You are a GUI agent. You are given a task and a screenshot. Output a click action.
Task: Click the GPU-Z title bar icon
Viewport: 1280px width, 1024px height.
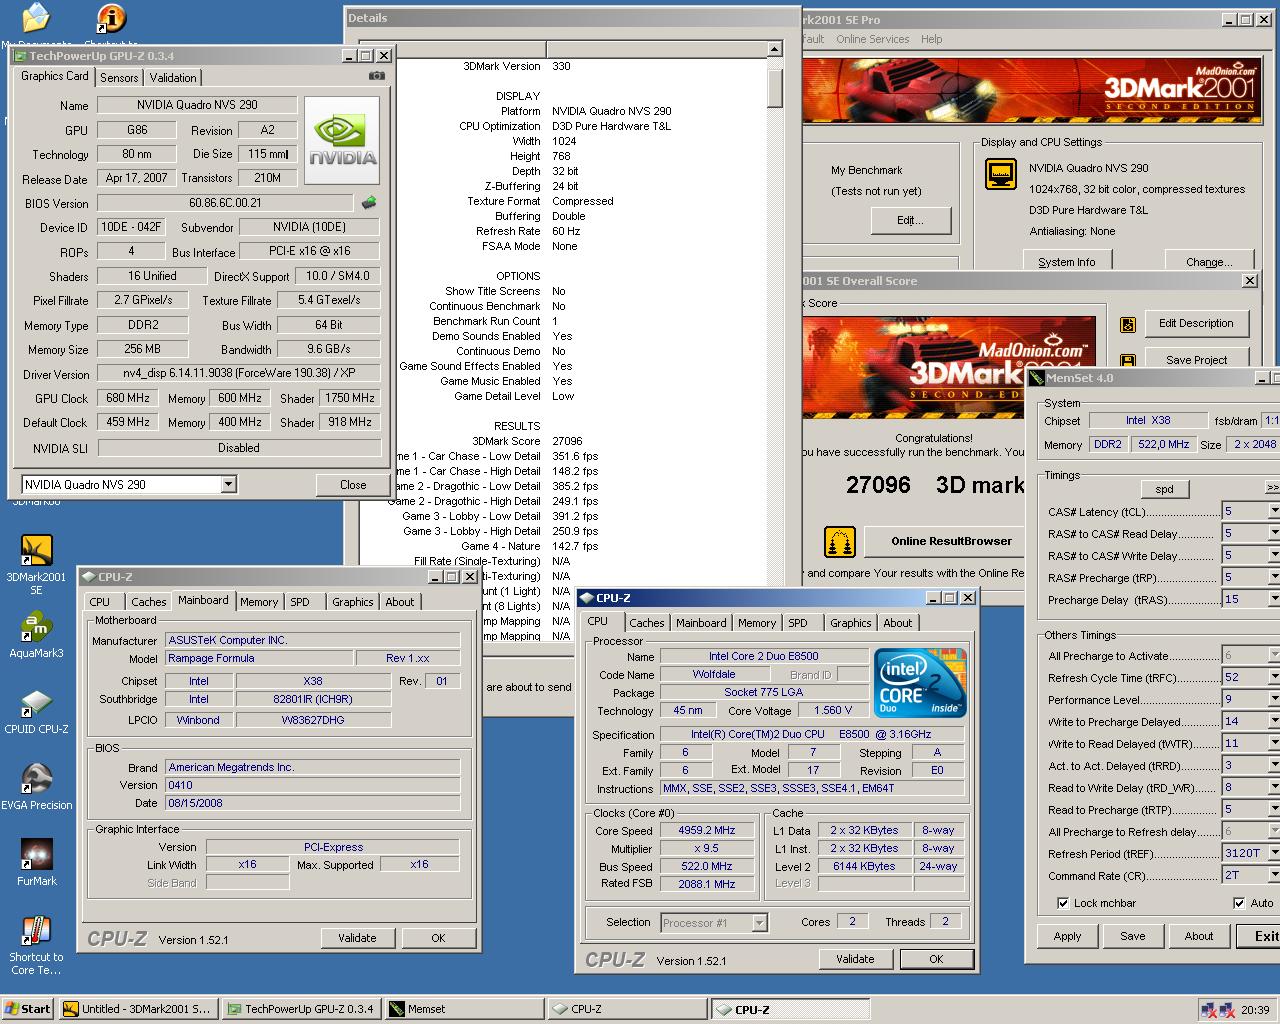click(20, 56)
